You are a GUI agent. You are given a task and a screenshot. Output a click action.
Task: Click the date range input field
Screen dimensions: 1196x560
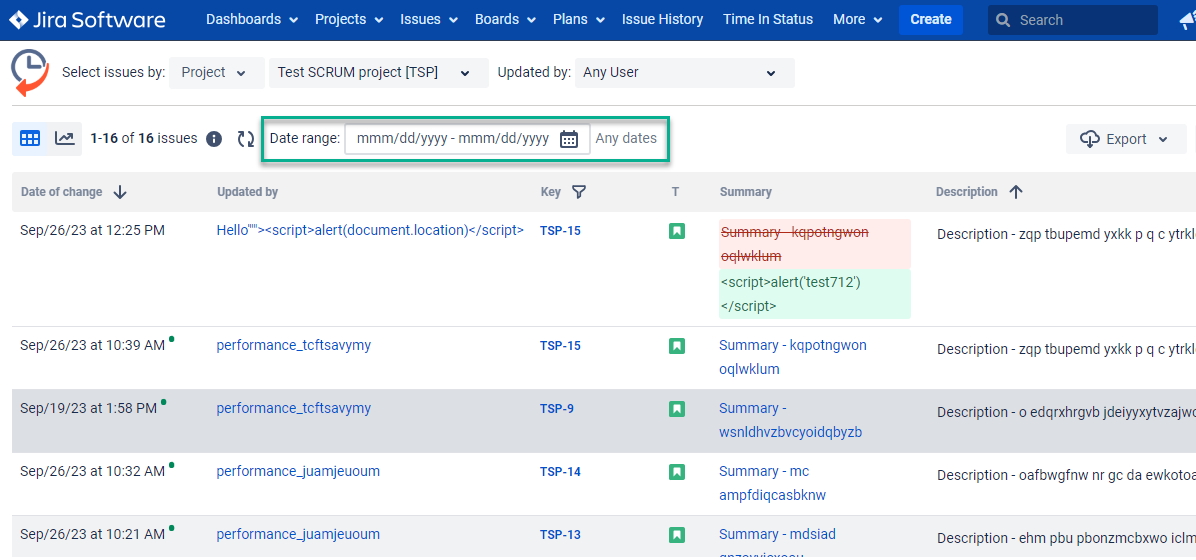(x=452, y=139)
